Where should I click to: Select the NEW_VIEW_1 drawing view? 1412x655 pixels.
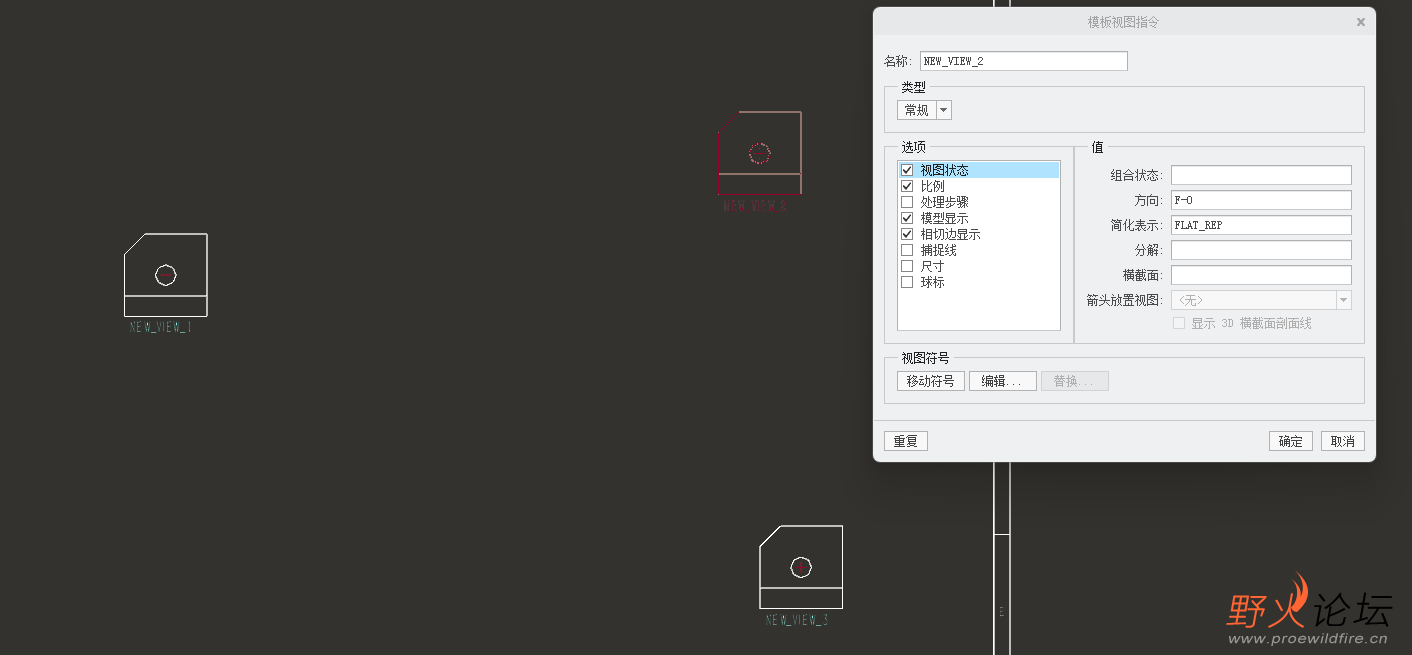(165, 275)
